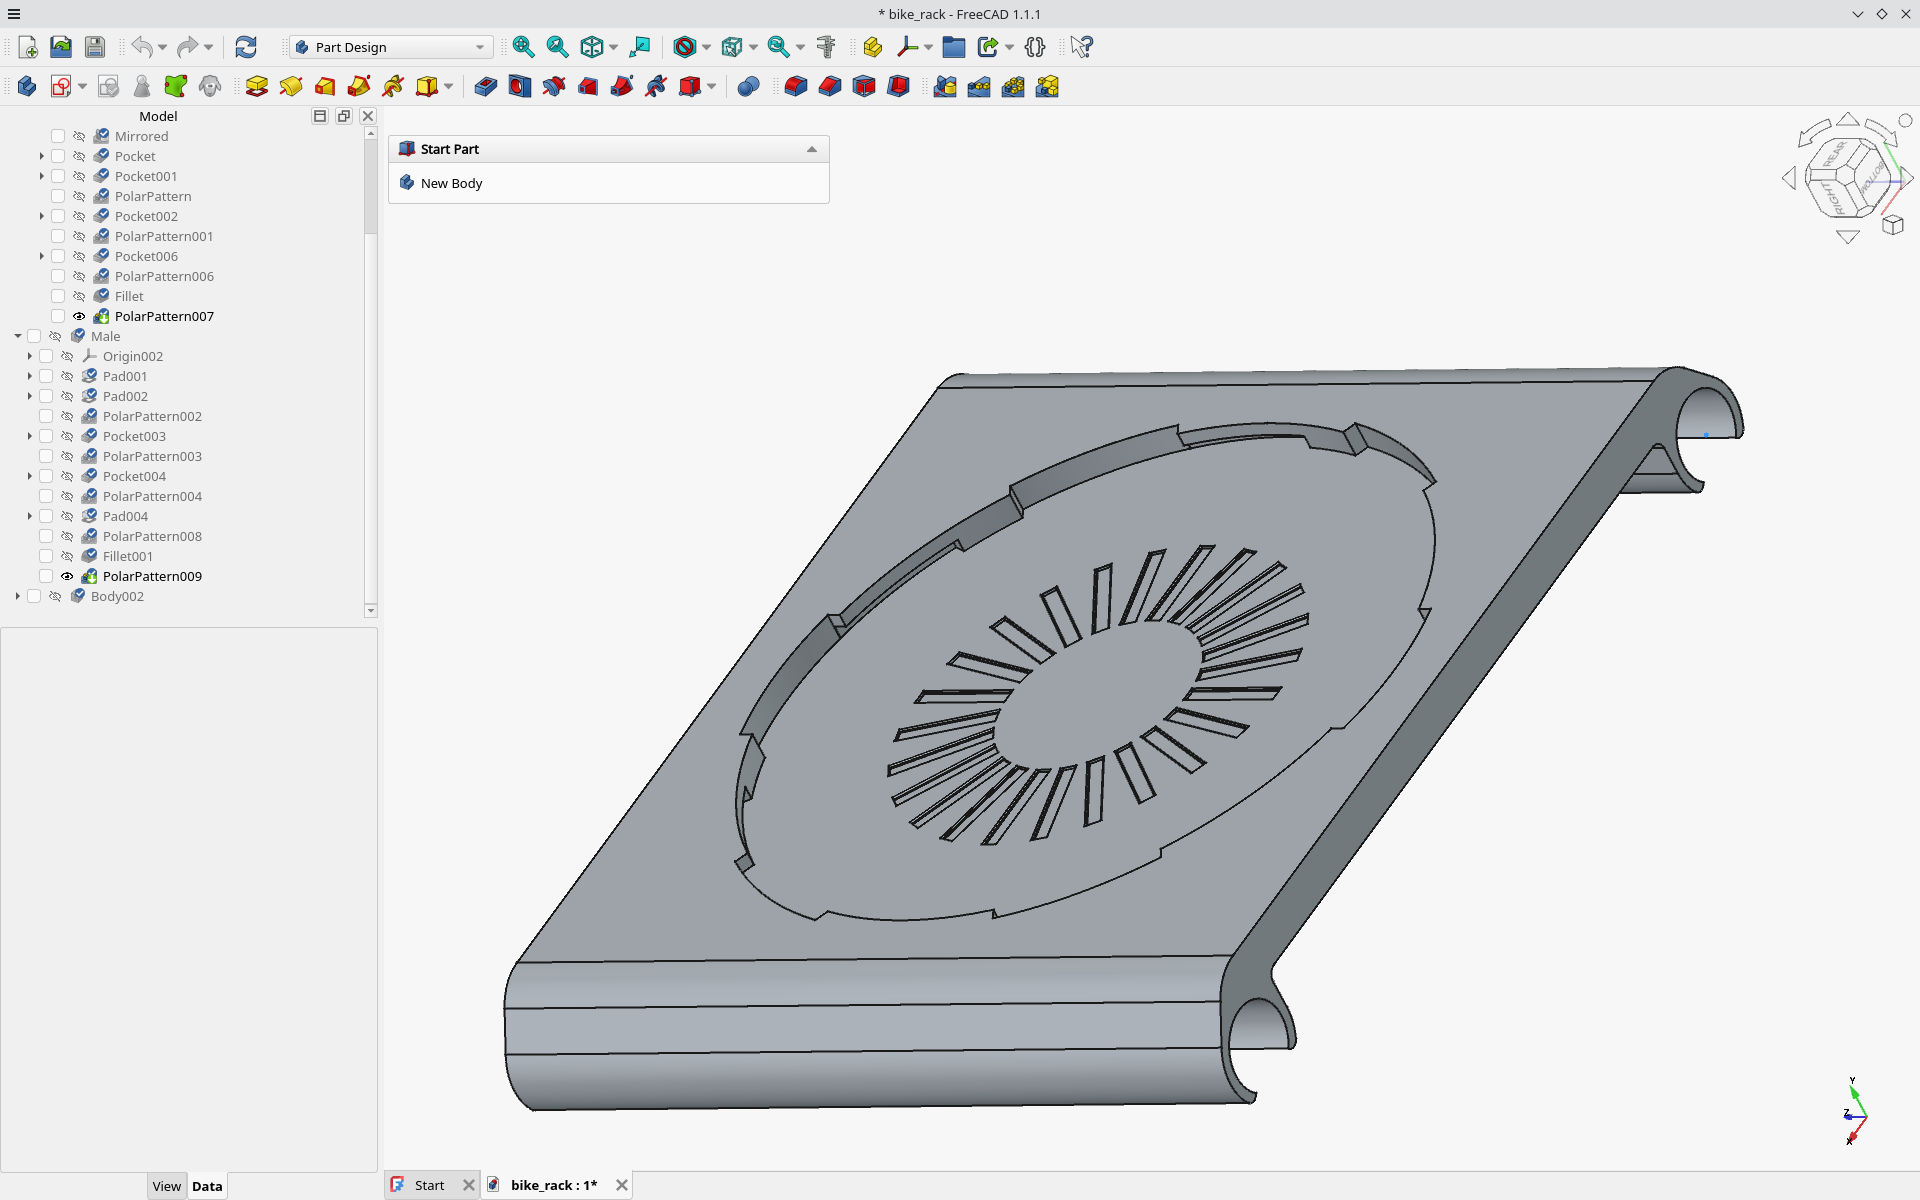
Task: Switch to the Start tab
Action: coord(429,1185)
